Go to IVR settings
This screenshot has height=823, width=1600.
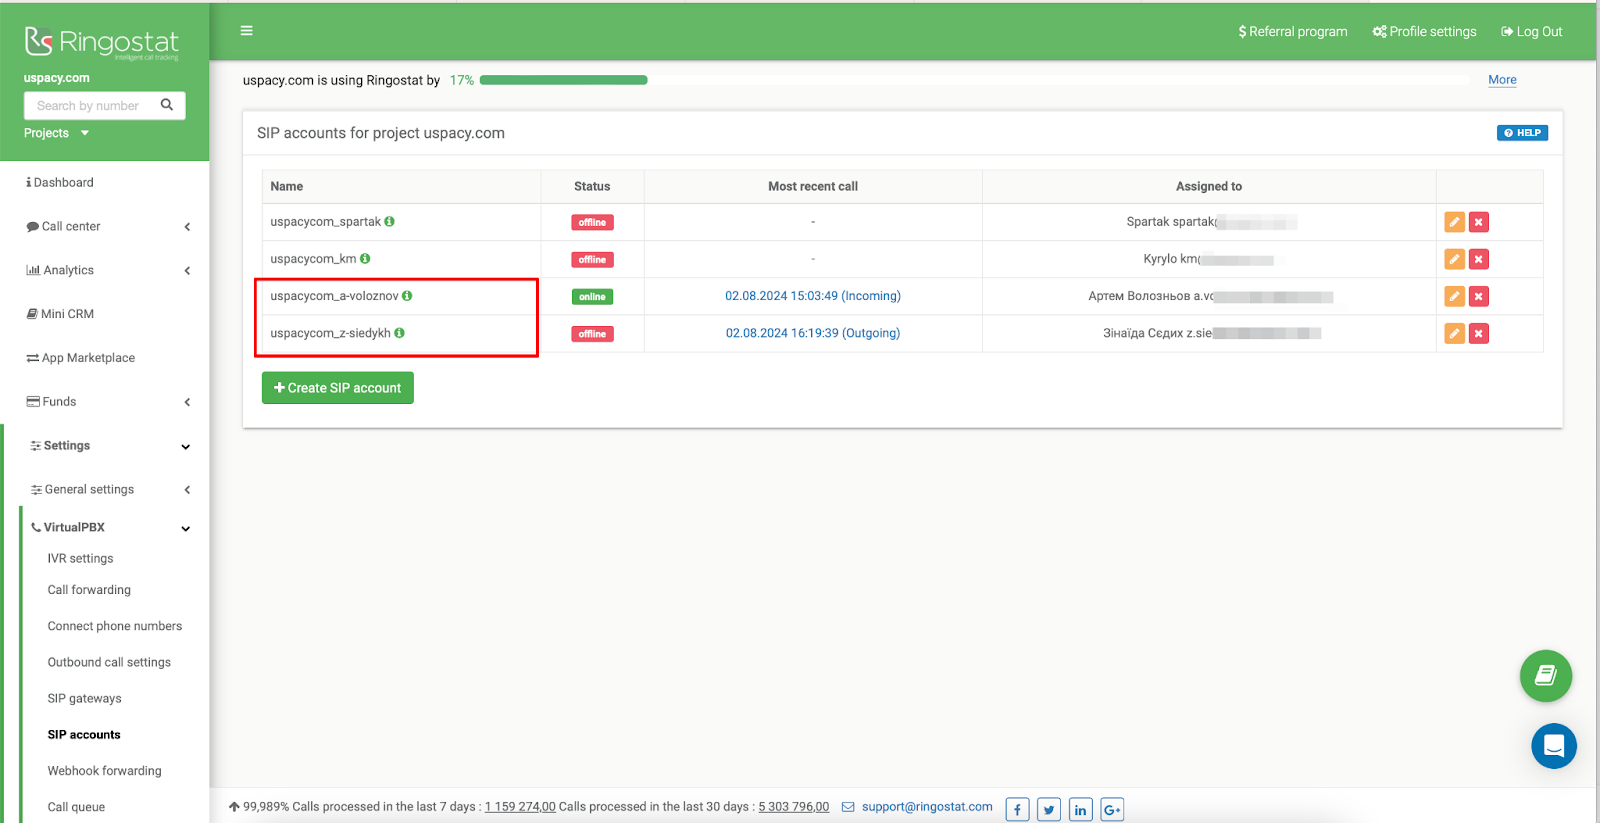(80, 559)
